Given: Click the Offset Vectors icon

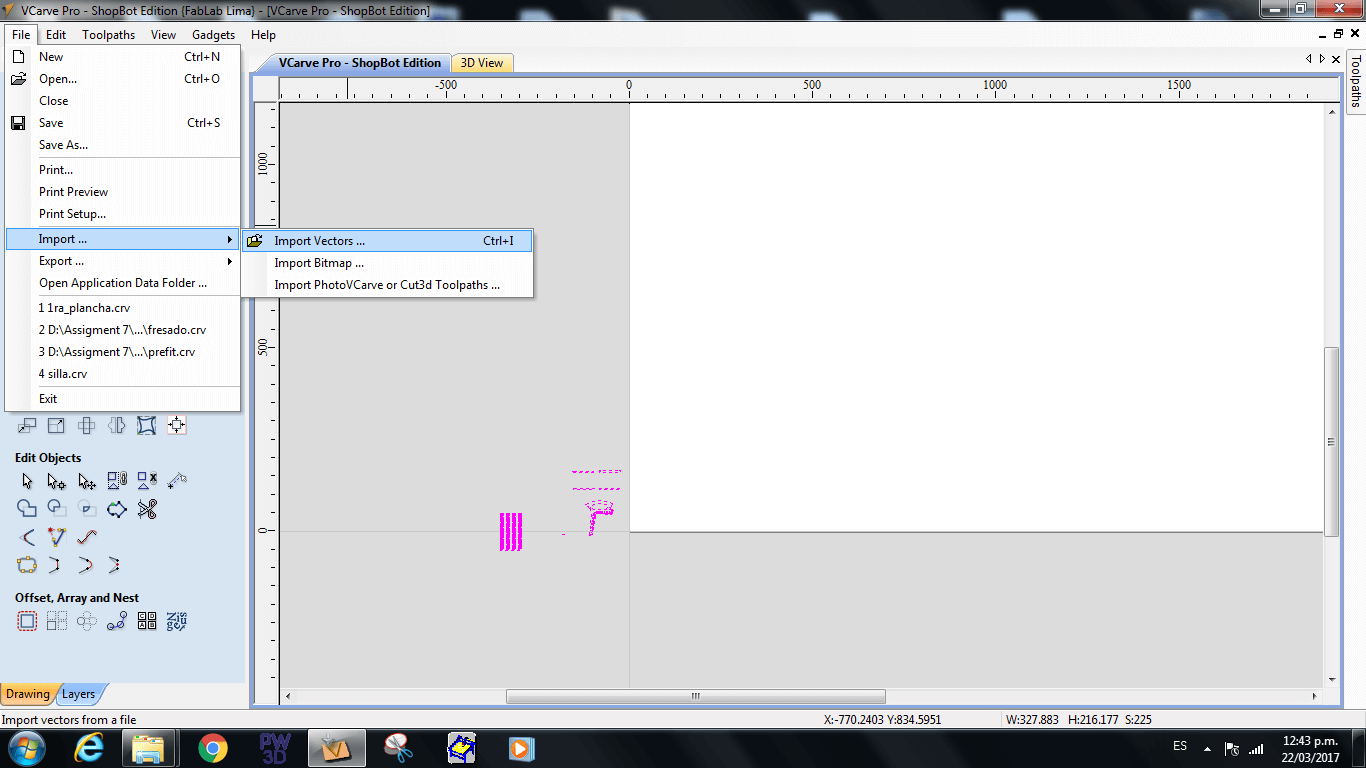Looking at the screenshot, I should 27,621.
